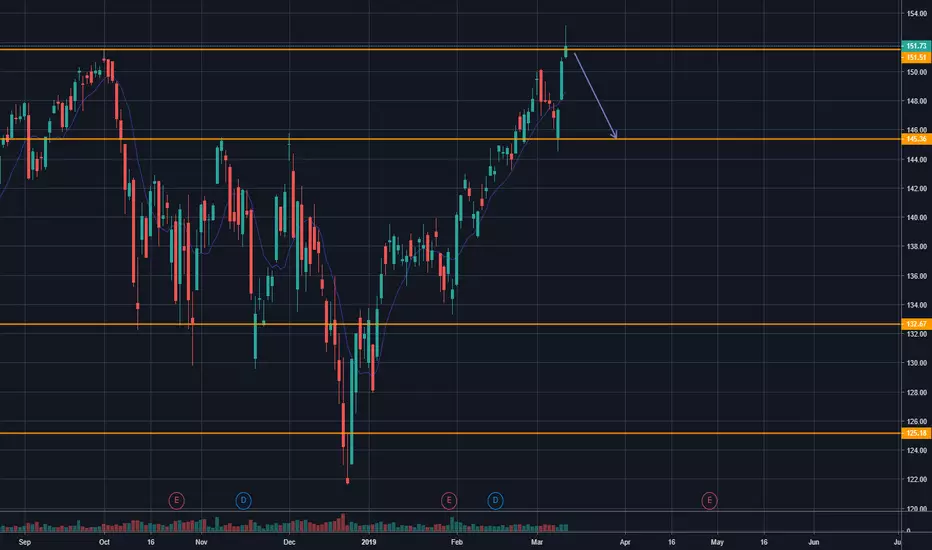Select the current price label 151.73
Image resolution: width=932 pixels, height=550 pixels.
[916, 46]
